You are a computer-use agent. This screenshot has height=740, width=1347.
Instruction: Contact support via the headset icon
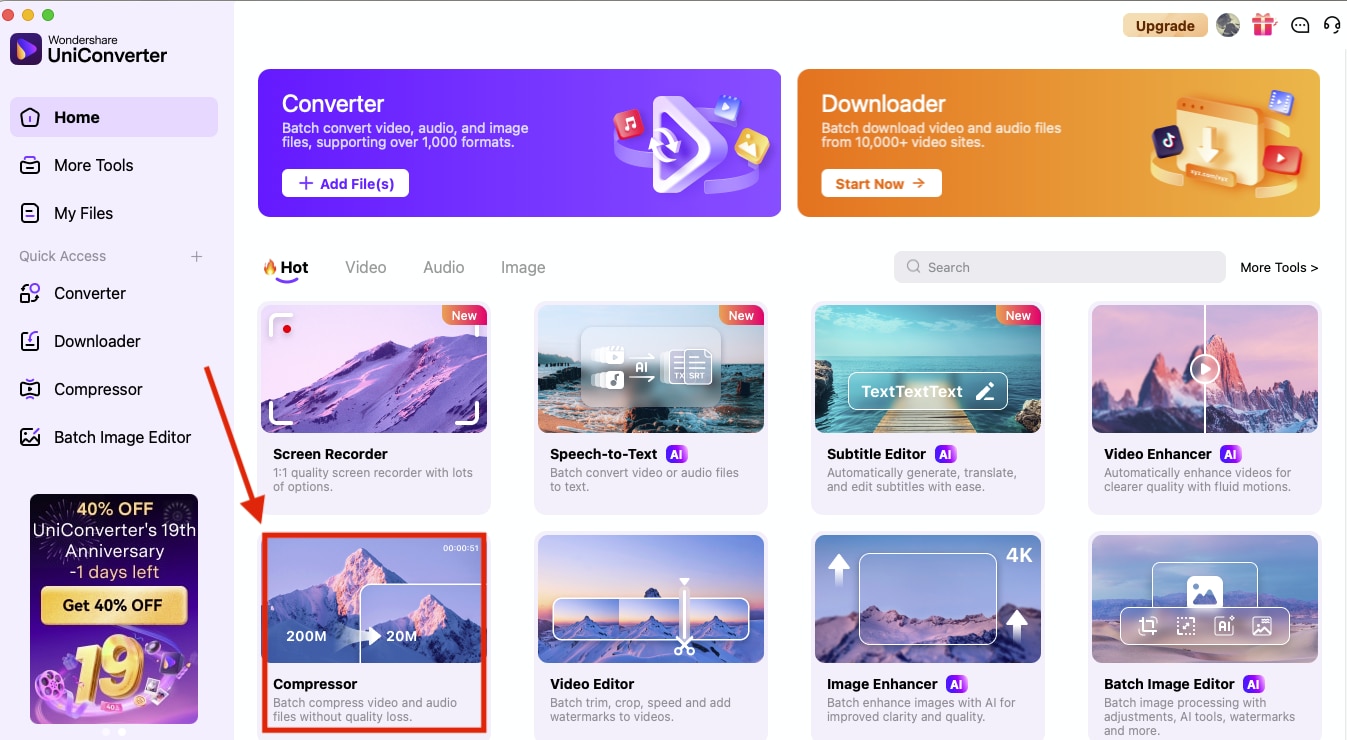coord(1331,24)
